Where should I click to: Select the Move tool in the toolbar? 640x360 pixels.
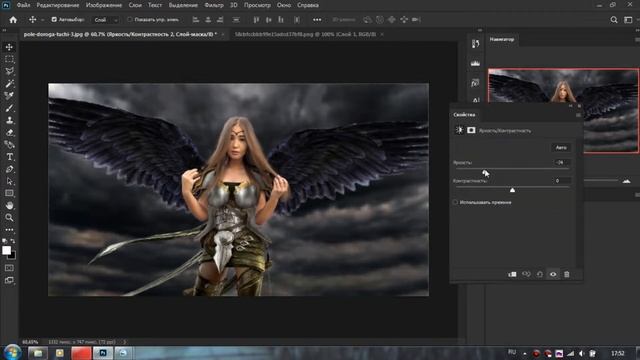9,47
